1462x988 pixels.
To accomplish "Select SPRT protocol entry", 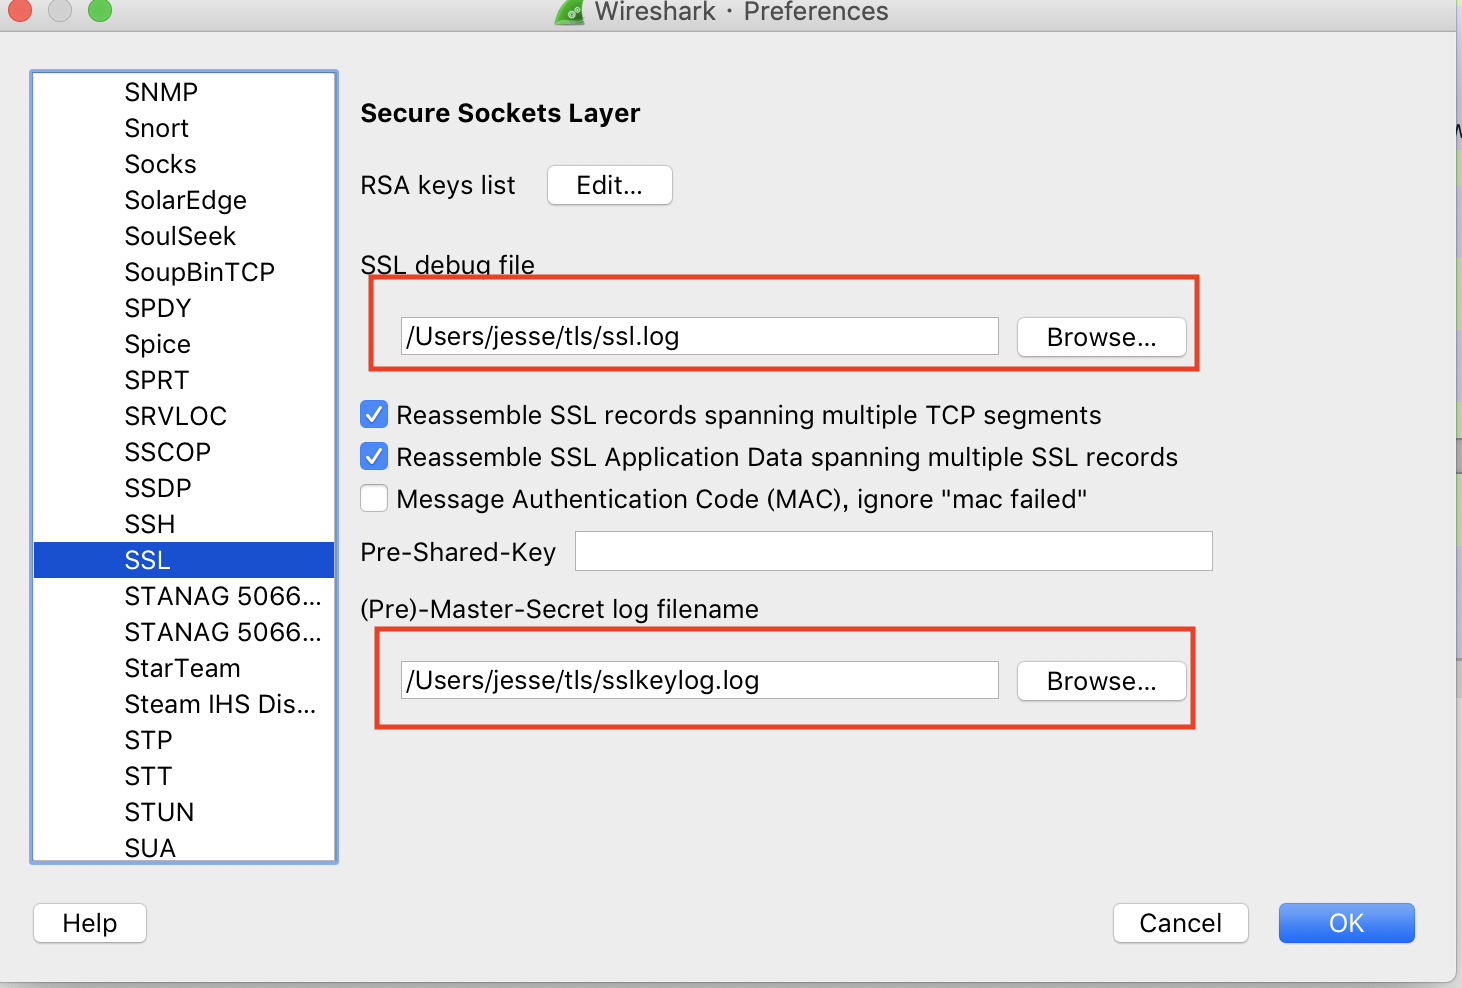I will pos(184,380).
